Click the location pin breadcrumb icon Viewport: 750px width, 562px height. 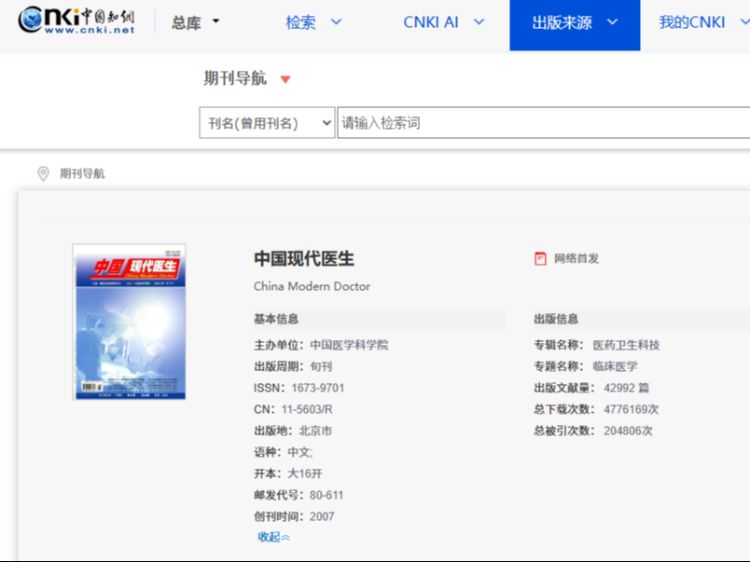point(43,173)
